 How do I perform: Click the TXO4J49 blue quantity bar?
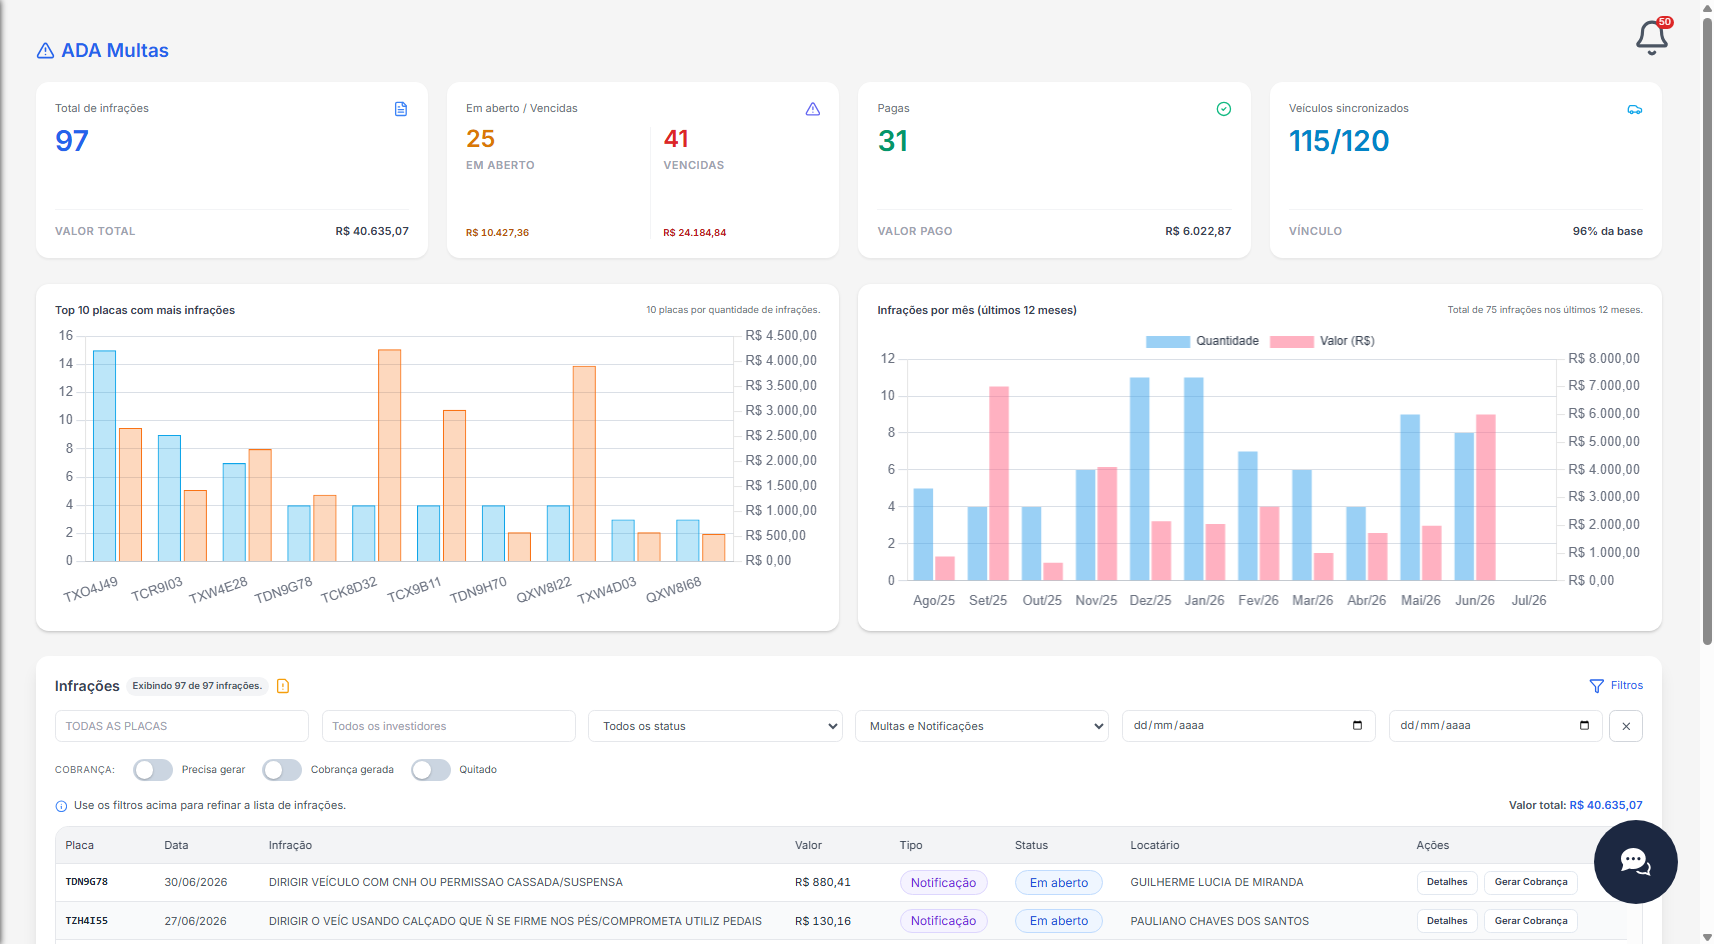[x=104, y=456]
